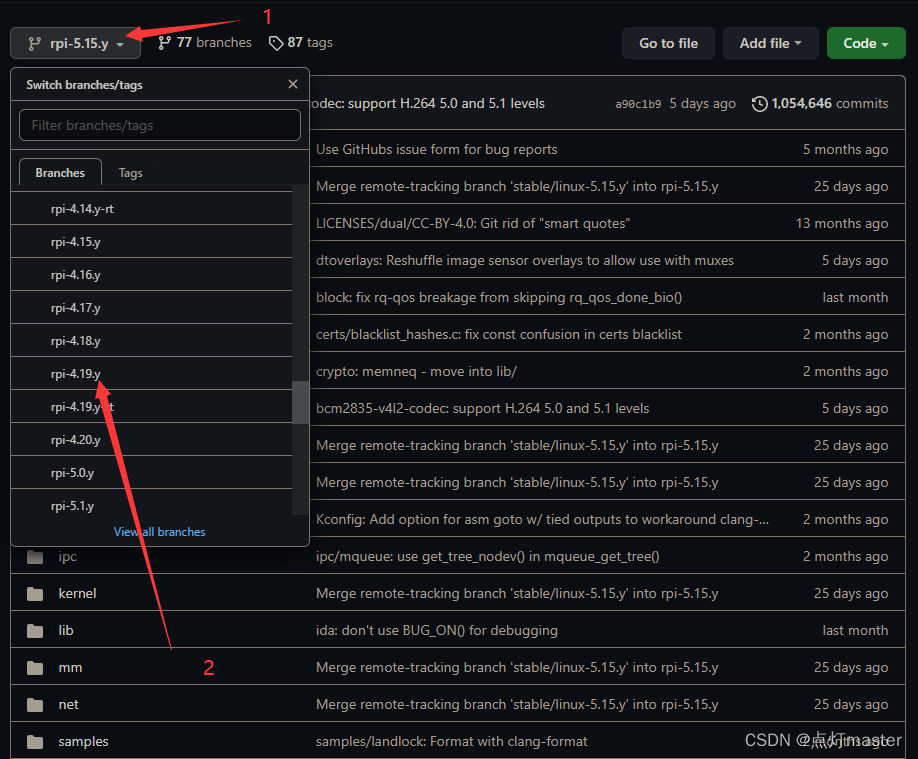Open the 1,054,646 commits history
The height and width of the screenshot is (759, 918).
(x=829, y=104)
